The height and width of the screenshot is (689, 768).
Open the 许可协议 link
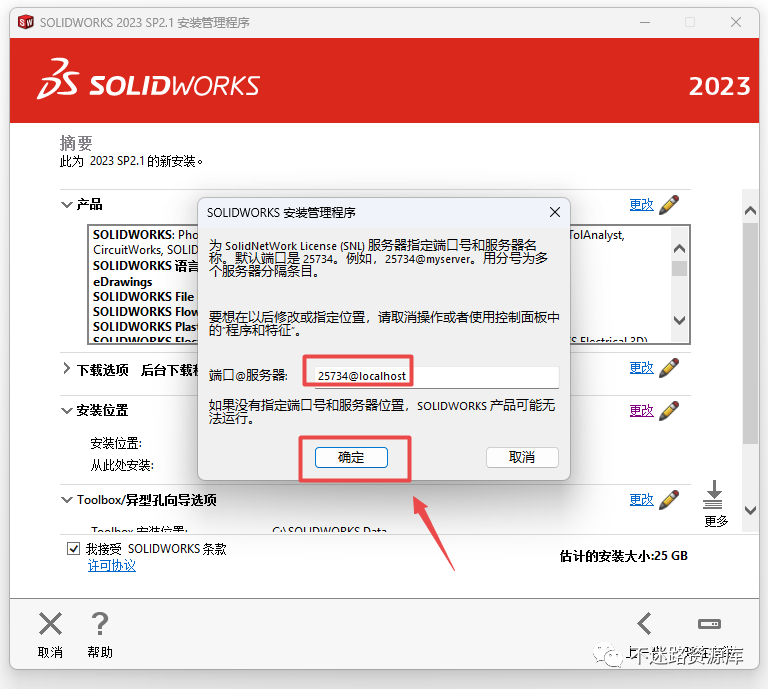[x=112, y=566]
